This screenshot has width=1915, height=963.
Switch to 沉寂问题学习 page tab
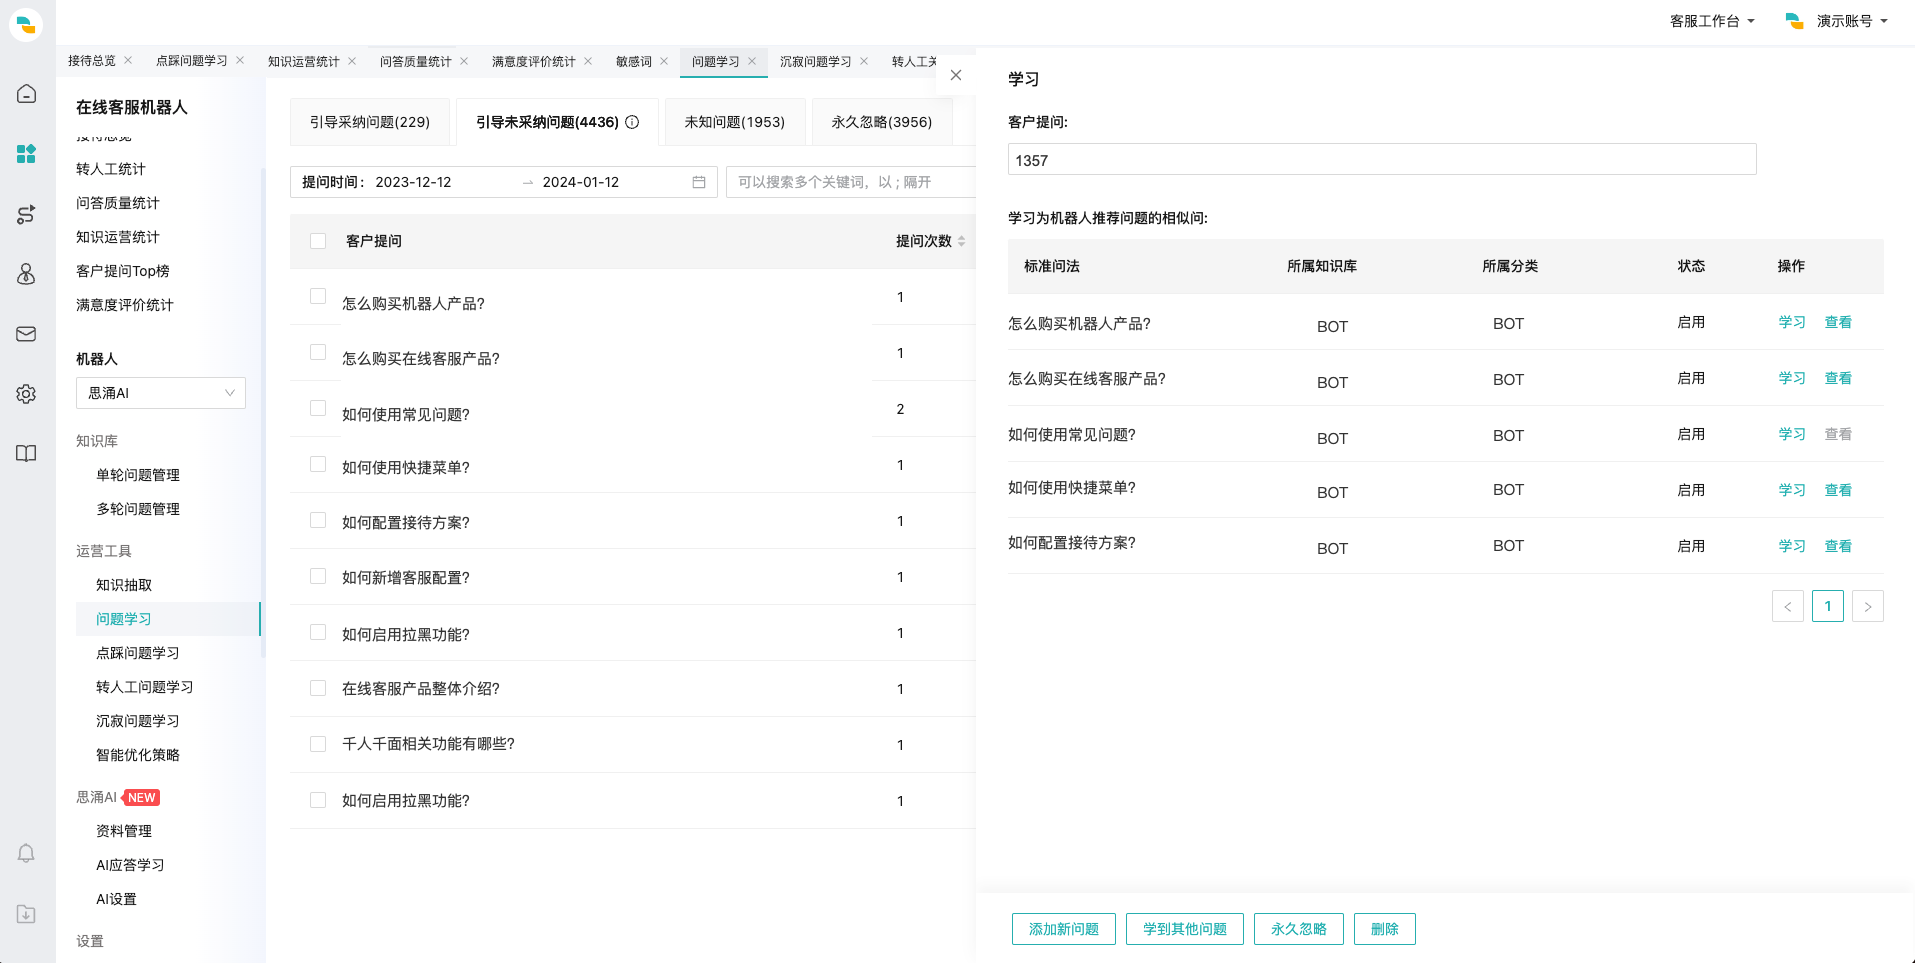(x=816, y=61)
